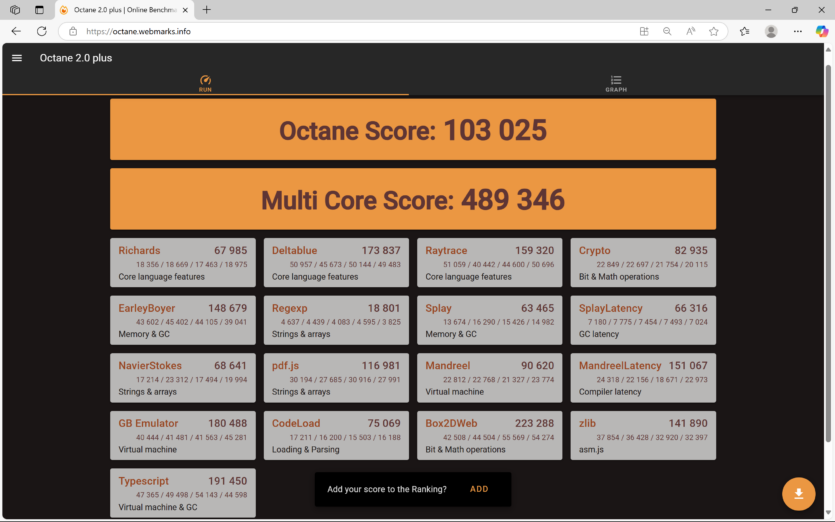Click the Box2DWeb benchmark name
Viewport: 835px width, 522px height.
click(x=451, y=423)
